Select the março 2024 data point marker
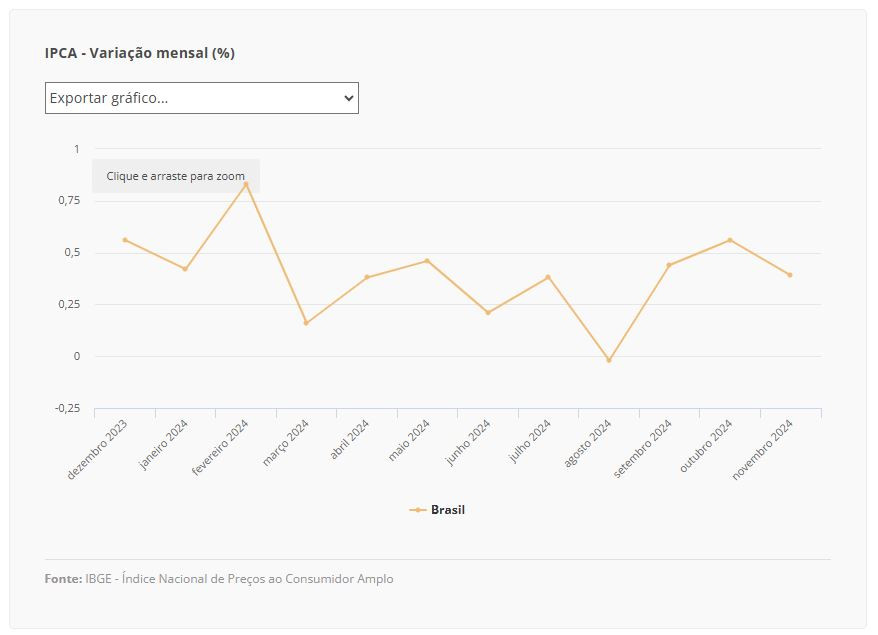The image size is (878, 635). point(306,323)
